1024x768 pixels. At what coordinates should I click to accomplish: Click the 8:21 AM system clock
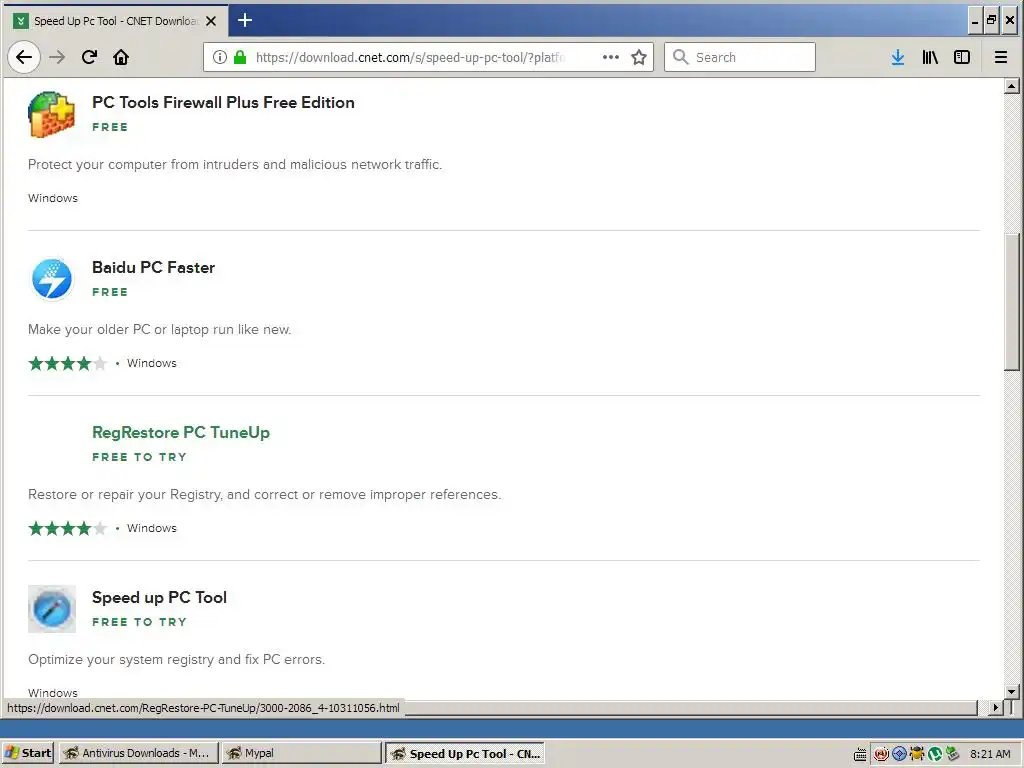tap(990, 754)
